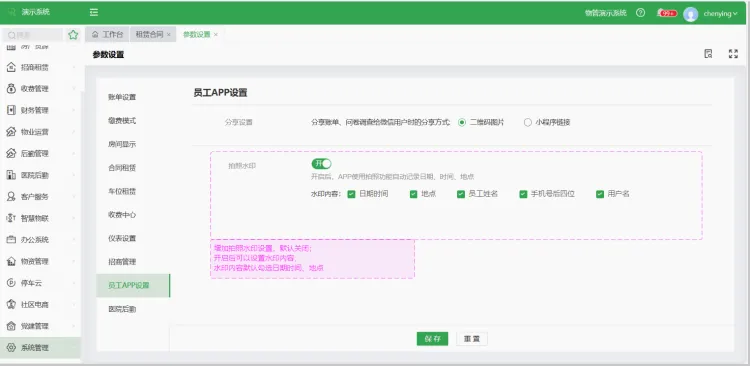
Task: Collapse the 系统管理 sidebar menu arrow
Action: pos(74,348)
